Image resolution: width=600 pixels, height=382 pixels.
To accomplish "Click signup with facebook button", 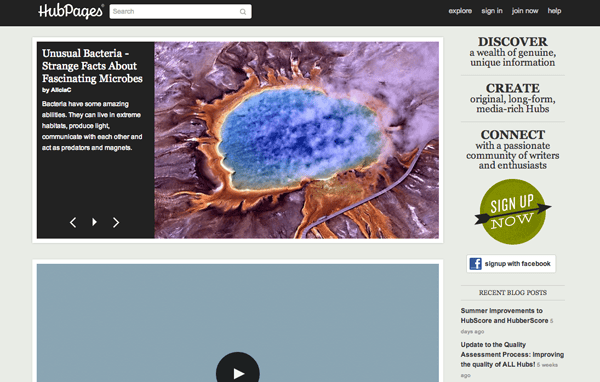I will pos(511,264).
